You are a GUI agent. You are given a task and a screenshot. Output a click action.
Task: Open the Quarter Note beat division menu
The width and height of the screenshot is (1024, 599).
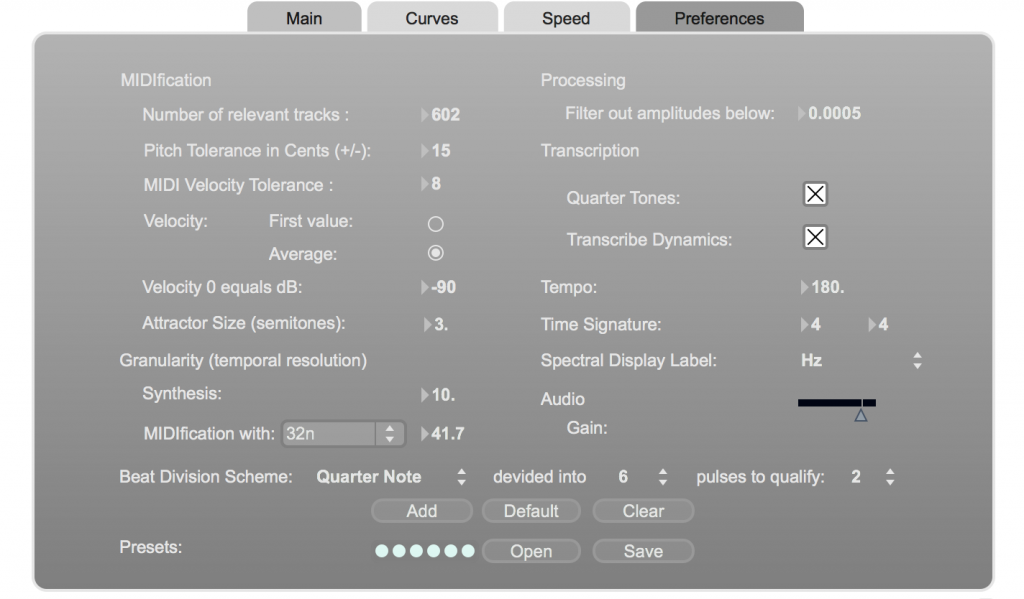(x=391, y=477)
